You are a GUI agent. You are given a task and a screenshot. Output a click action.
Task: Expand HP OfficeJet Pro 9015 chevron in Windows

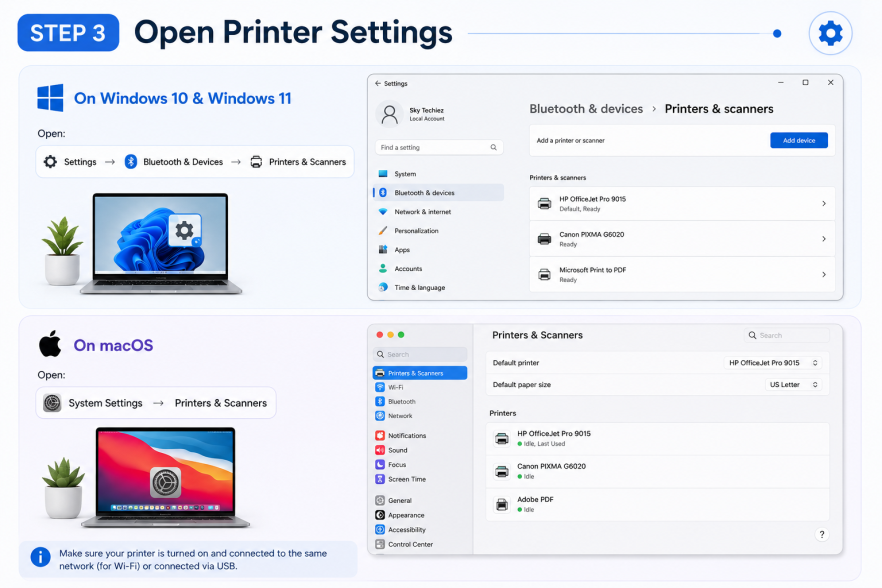click(x=824, y=204)
